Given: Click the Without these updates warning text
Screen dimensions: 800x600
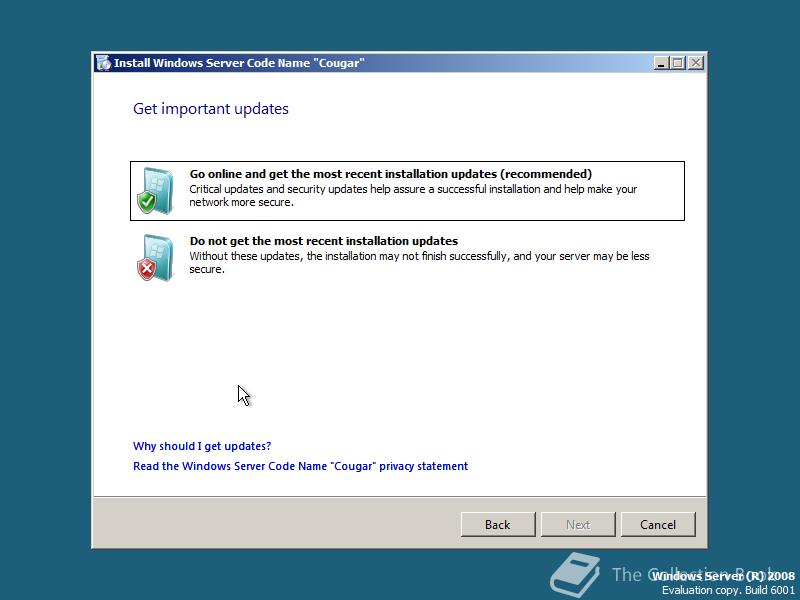Looking at the screenshot, I should [419, 262].
